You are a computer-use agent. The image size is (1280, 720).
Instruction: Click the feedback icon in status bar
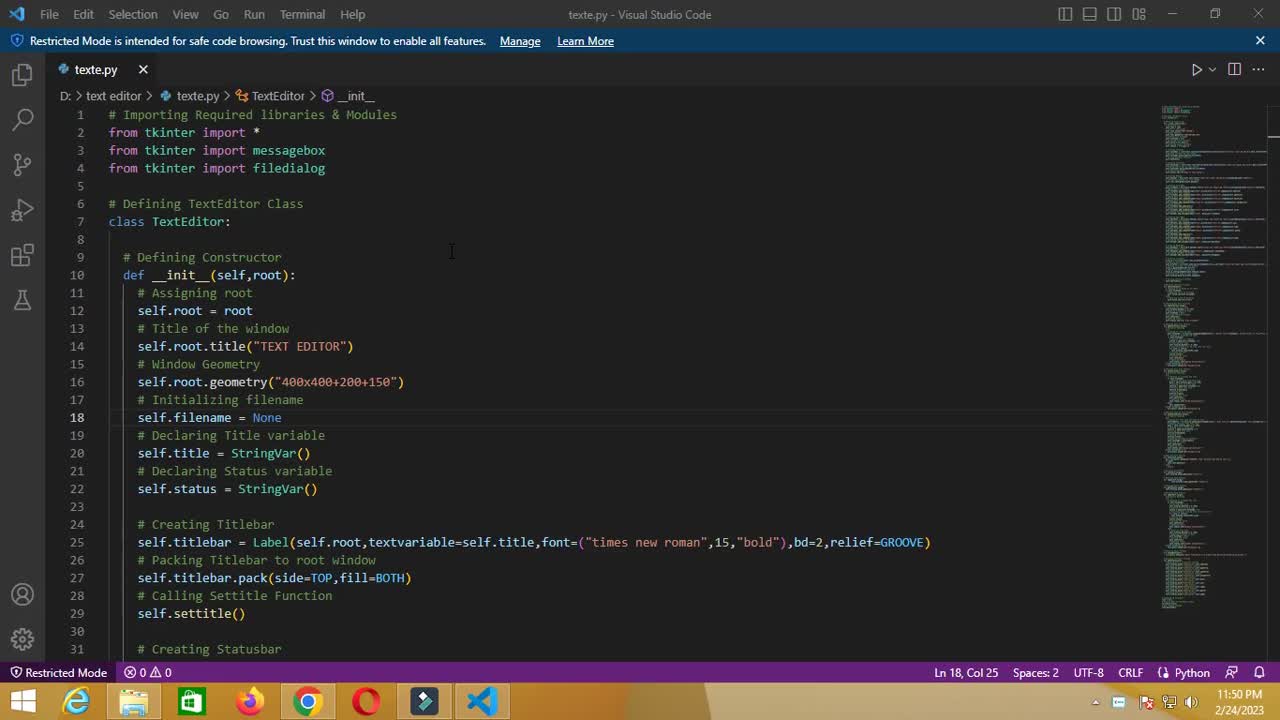[1232, 672]
